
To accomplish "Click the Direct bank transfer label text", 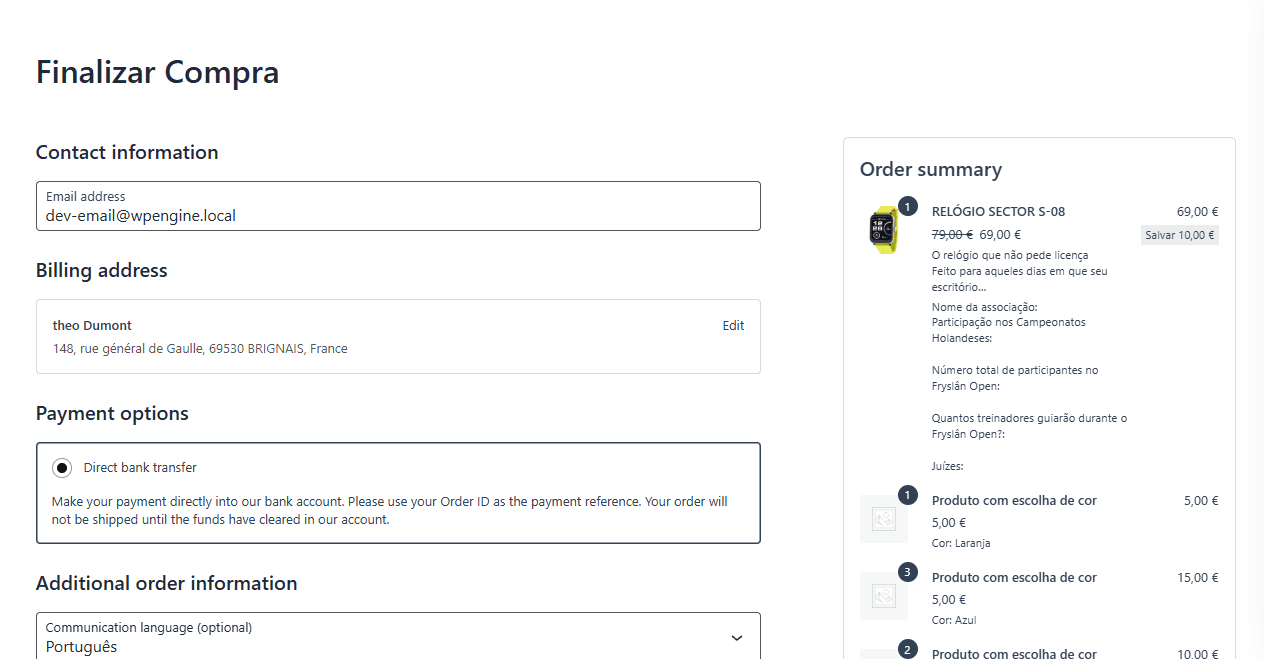I will click(x=140, y=468).
